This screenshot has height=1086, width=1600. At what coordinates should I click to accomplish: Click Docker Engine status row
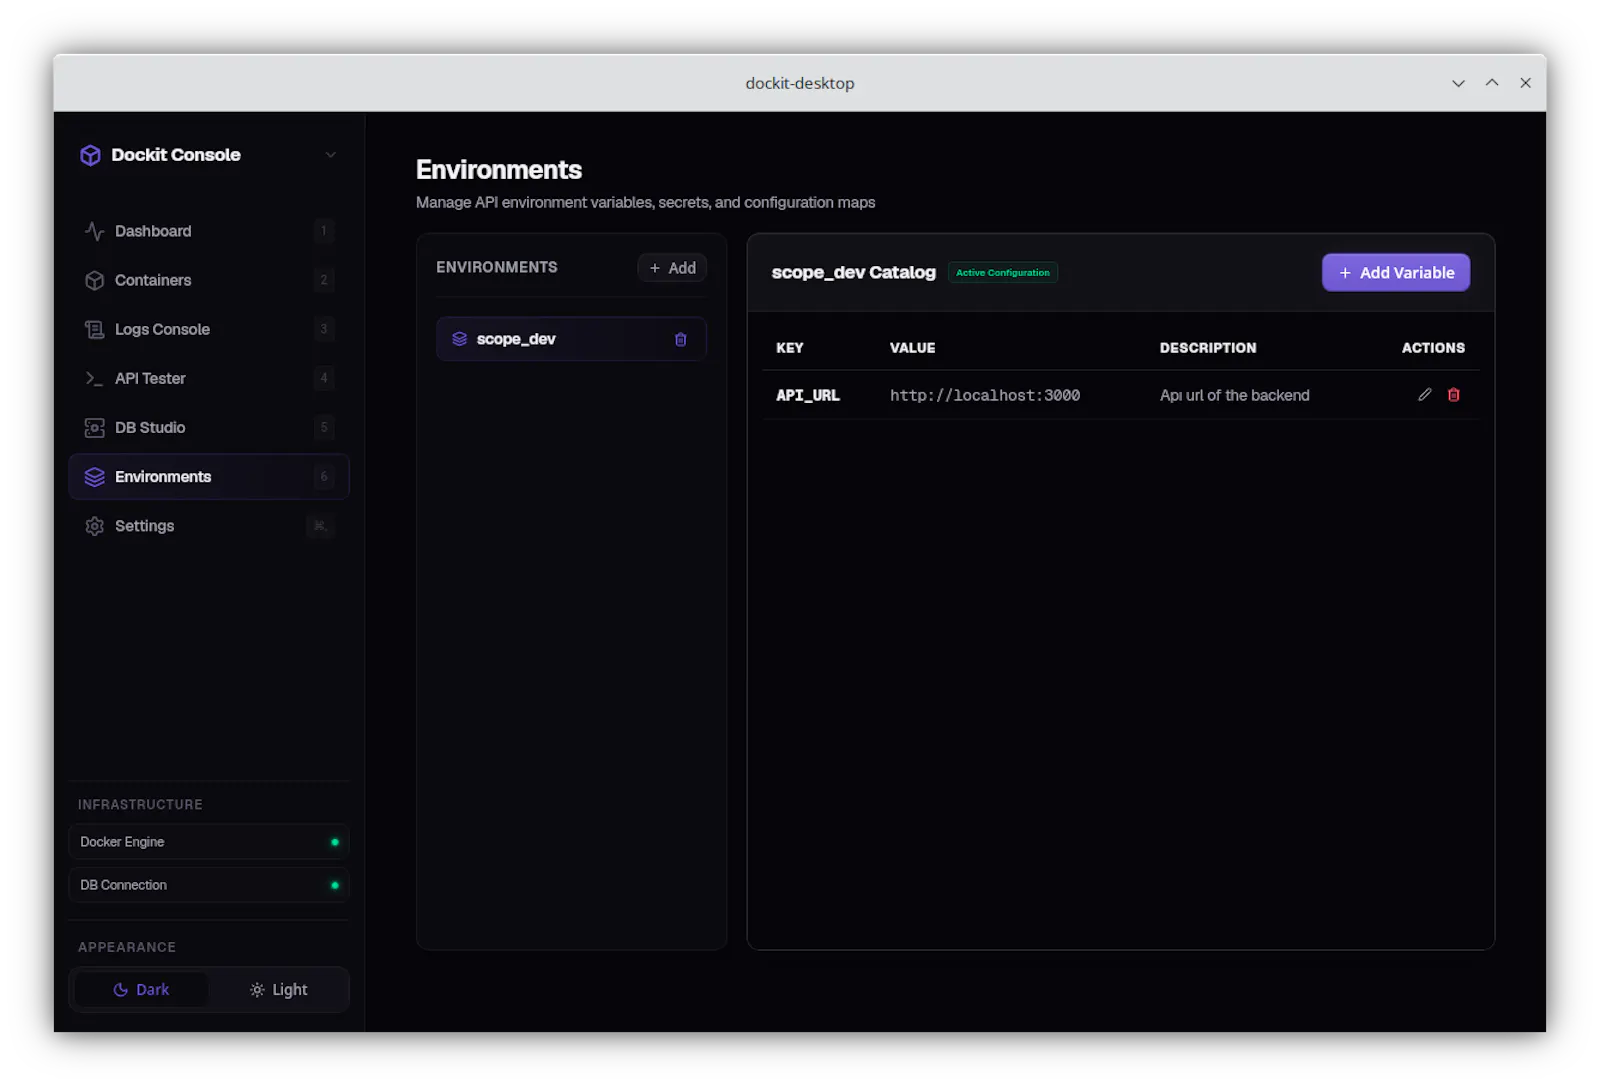209,842
